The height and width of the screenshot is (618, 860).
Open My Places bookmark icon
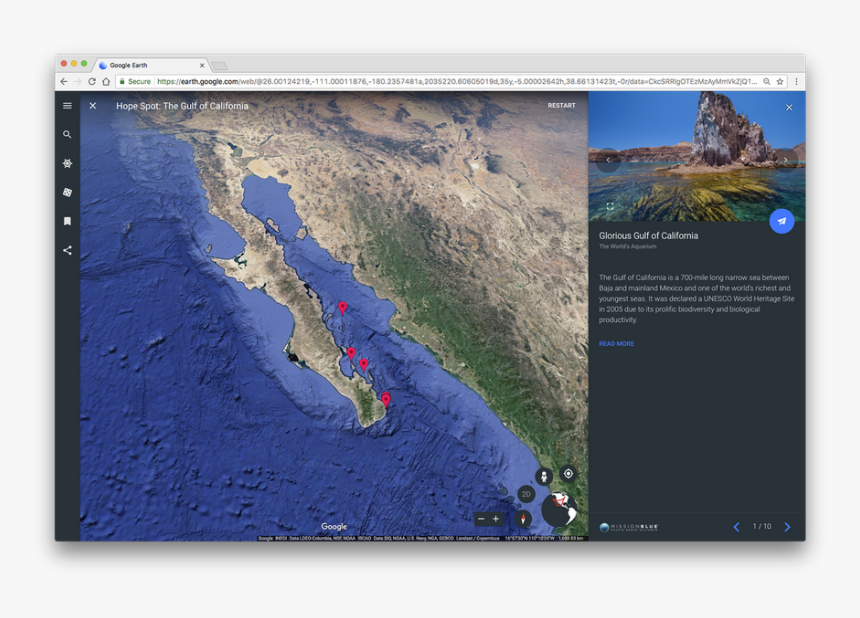tap(67, 221)
